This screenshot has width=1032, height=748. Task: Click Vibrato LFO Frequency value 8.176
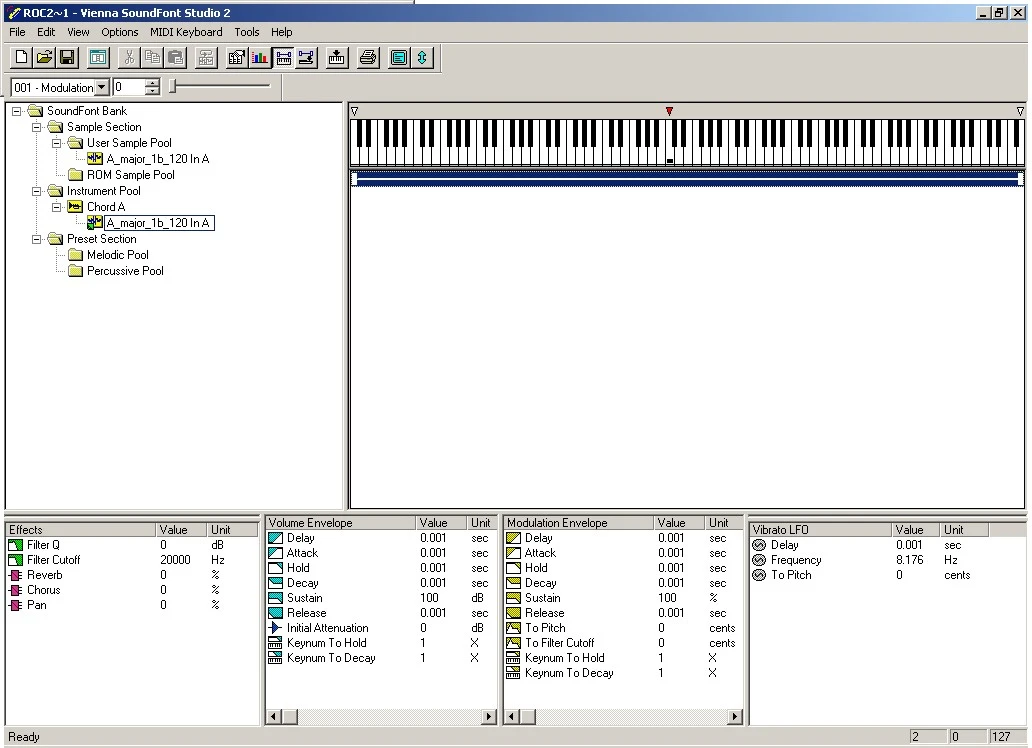pos(910,560)
